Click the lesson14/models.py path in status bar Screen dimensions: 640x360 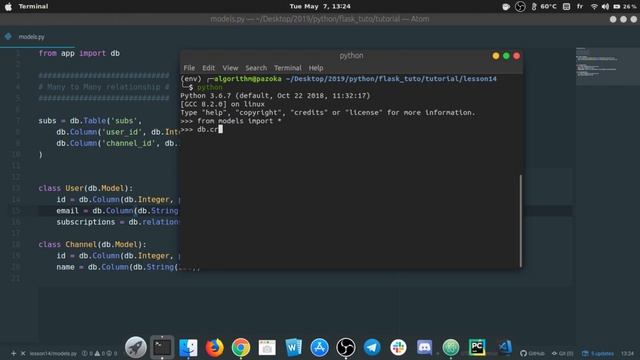click(x=53, y=353)
